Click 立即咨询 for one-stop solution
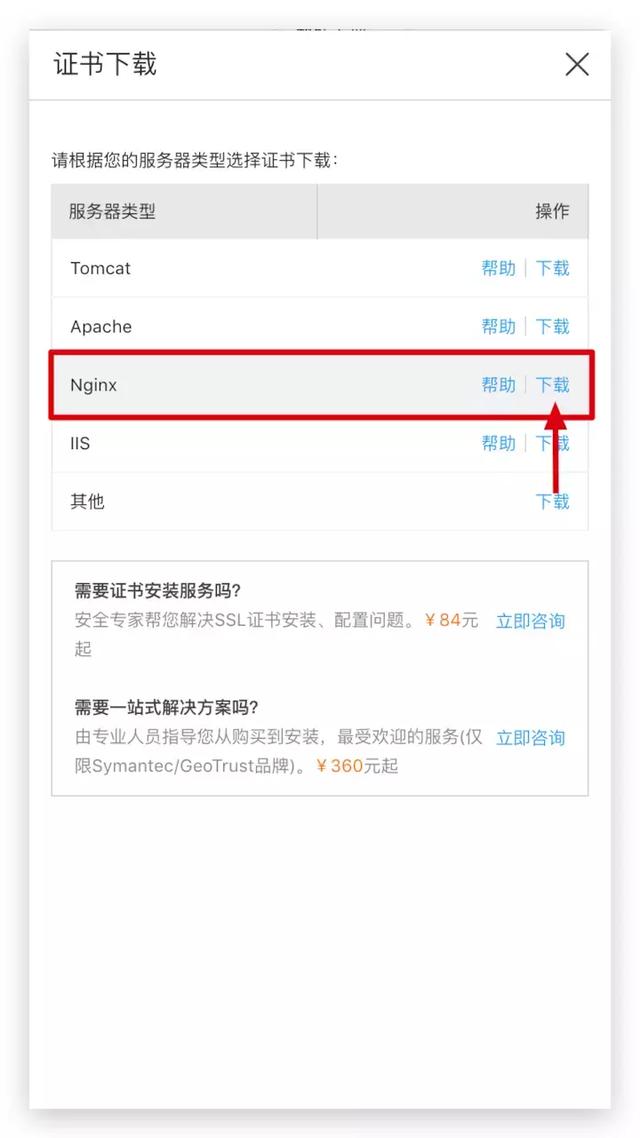640x1138 pixels. coord(530,738)
